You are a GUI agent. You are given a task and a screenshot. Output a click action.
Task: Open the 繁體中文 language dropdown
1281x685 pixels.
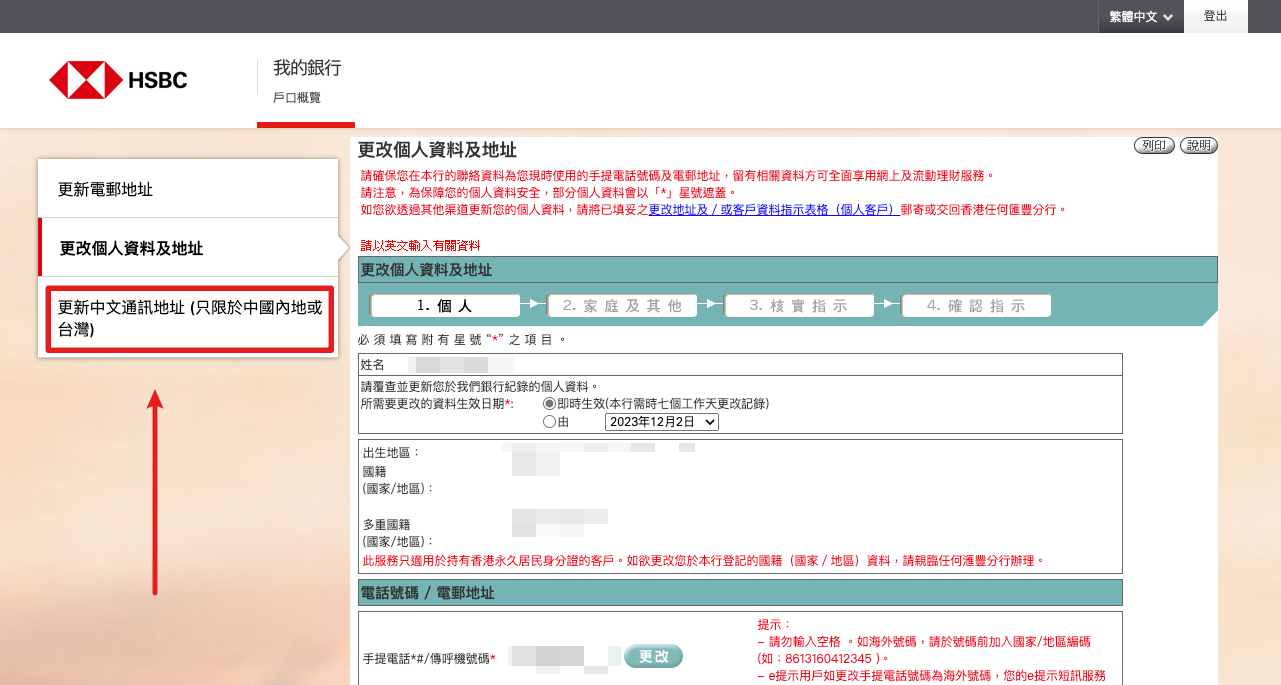tap(1133, 17)
